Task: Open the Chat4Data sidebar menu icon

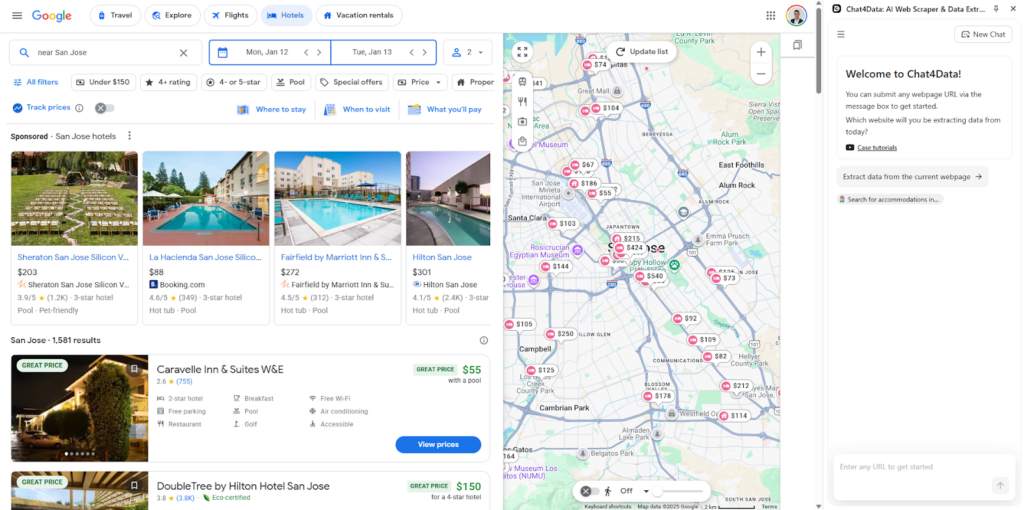Action: tap(841, 35)
